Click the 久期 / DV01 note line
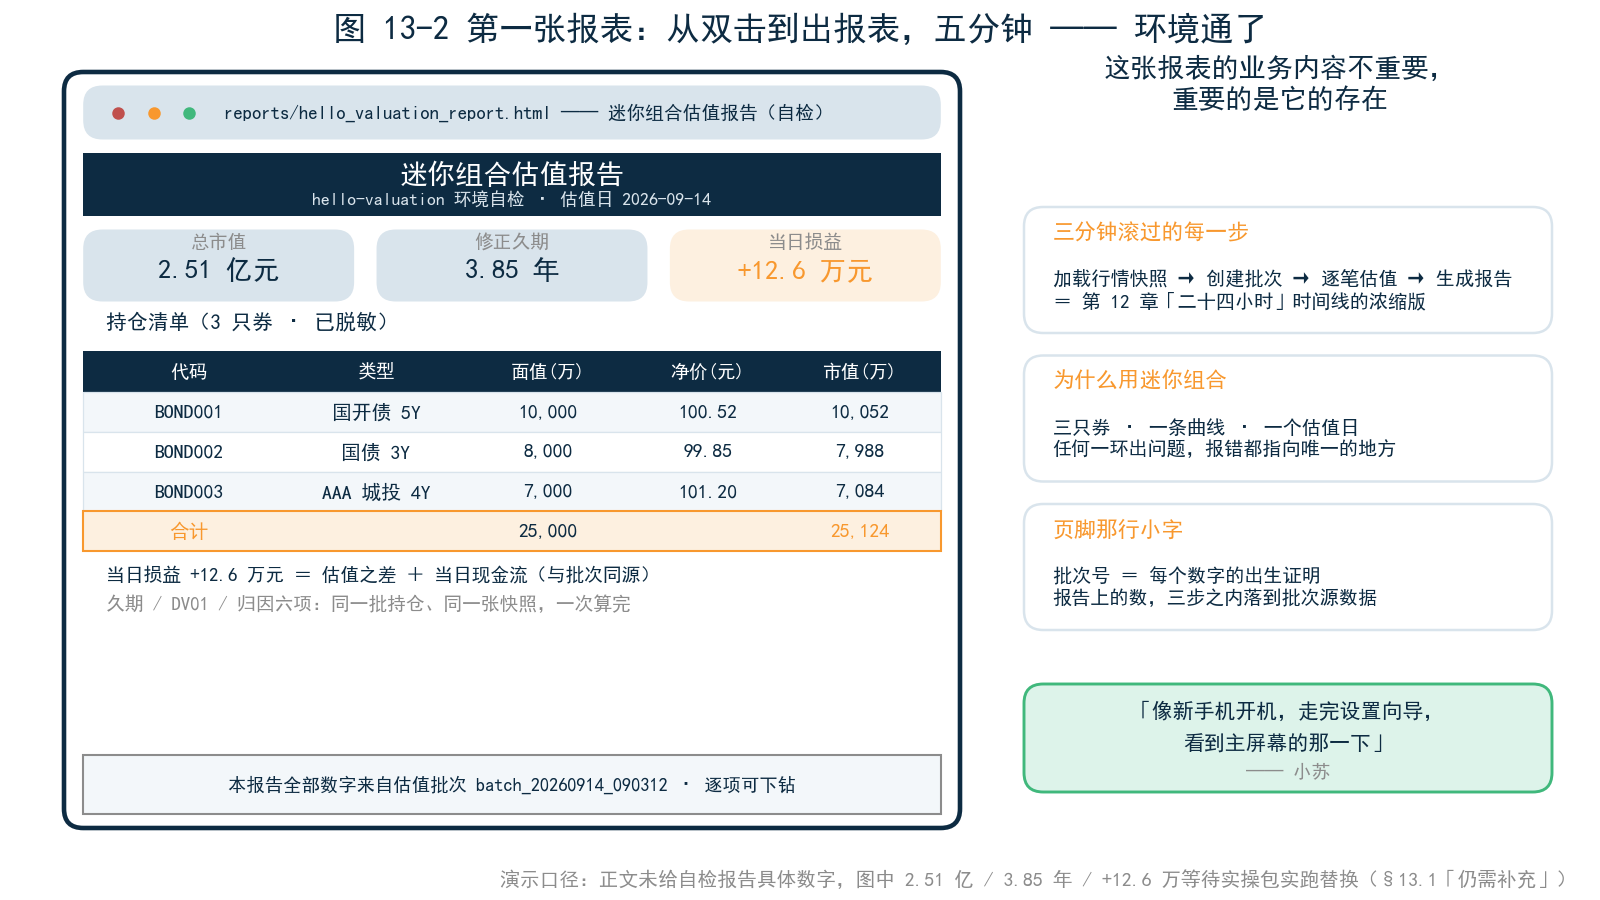Image resolution: width=1600 pixels, height=900 pixels. (368, 604)
